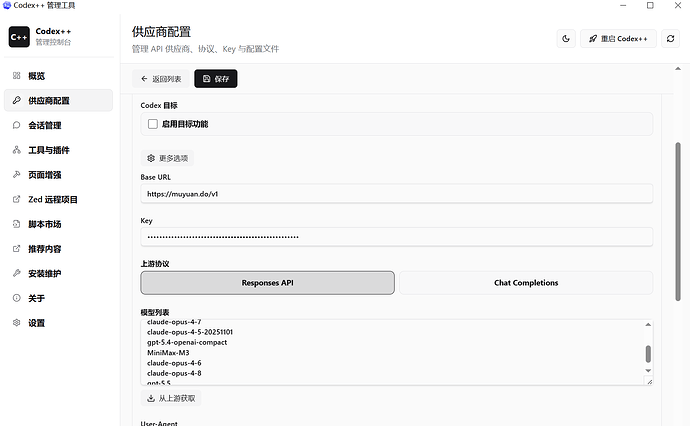The width and height of the screenshot is (690, 426).
Task: Return to list with 返回列表 button
Action: point(161,79)
